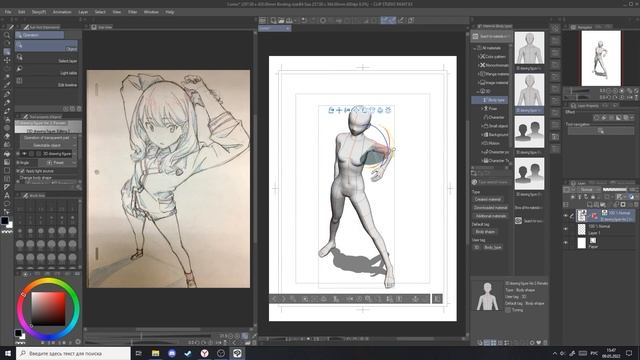Toggle eye icon in Tool property object list
This screenshot has width=640, height=360.
click(24, 154)
